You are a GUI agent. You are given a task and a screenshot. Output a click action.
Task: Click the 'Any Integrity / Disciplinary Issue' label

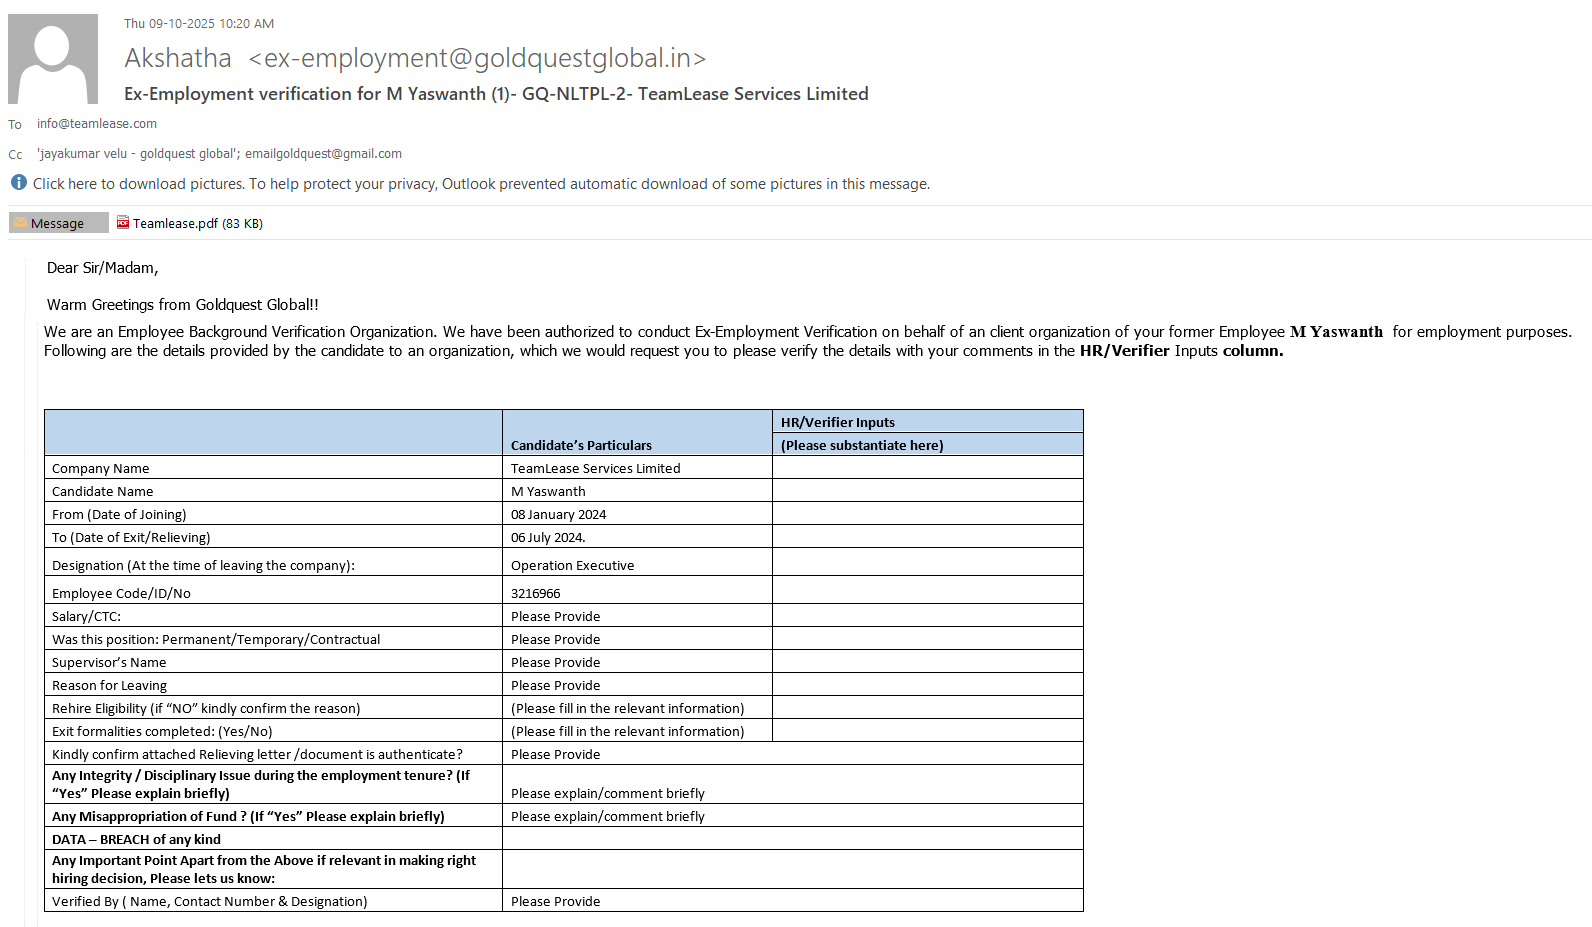coord(261,784)
